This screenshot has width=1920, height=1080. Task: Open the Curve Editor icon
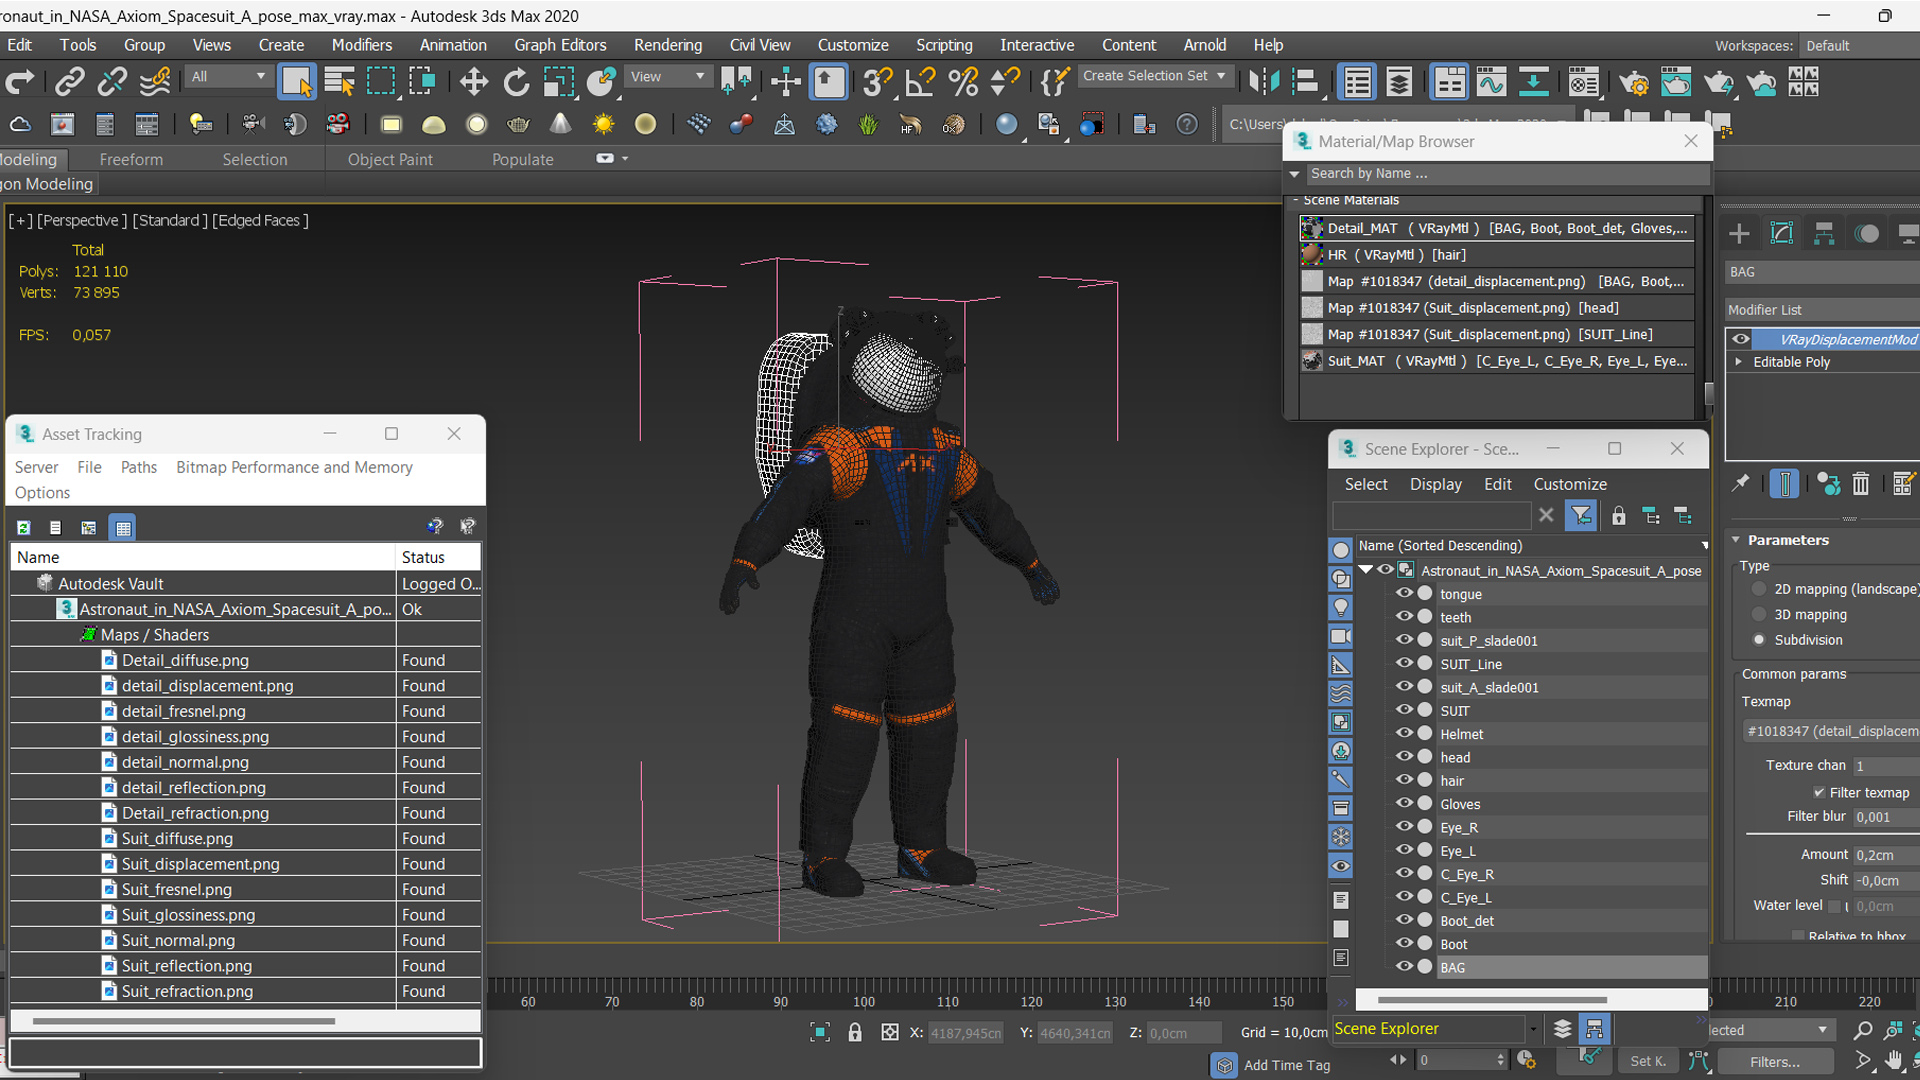coord(1491,82)
